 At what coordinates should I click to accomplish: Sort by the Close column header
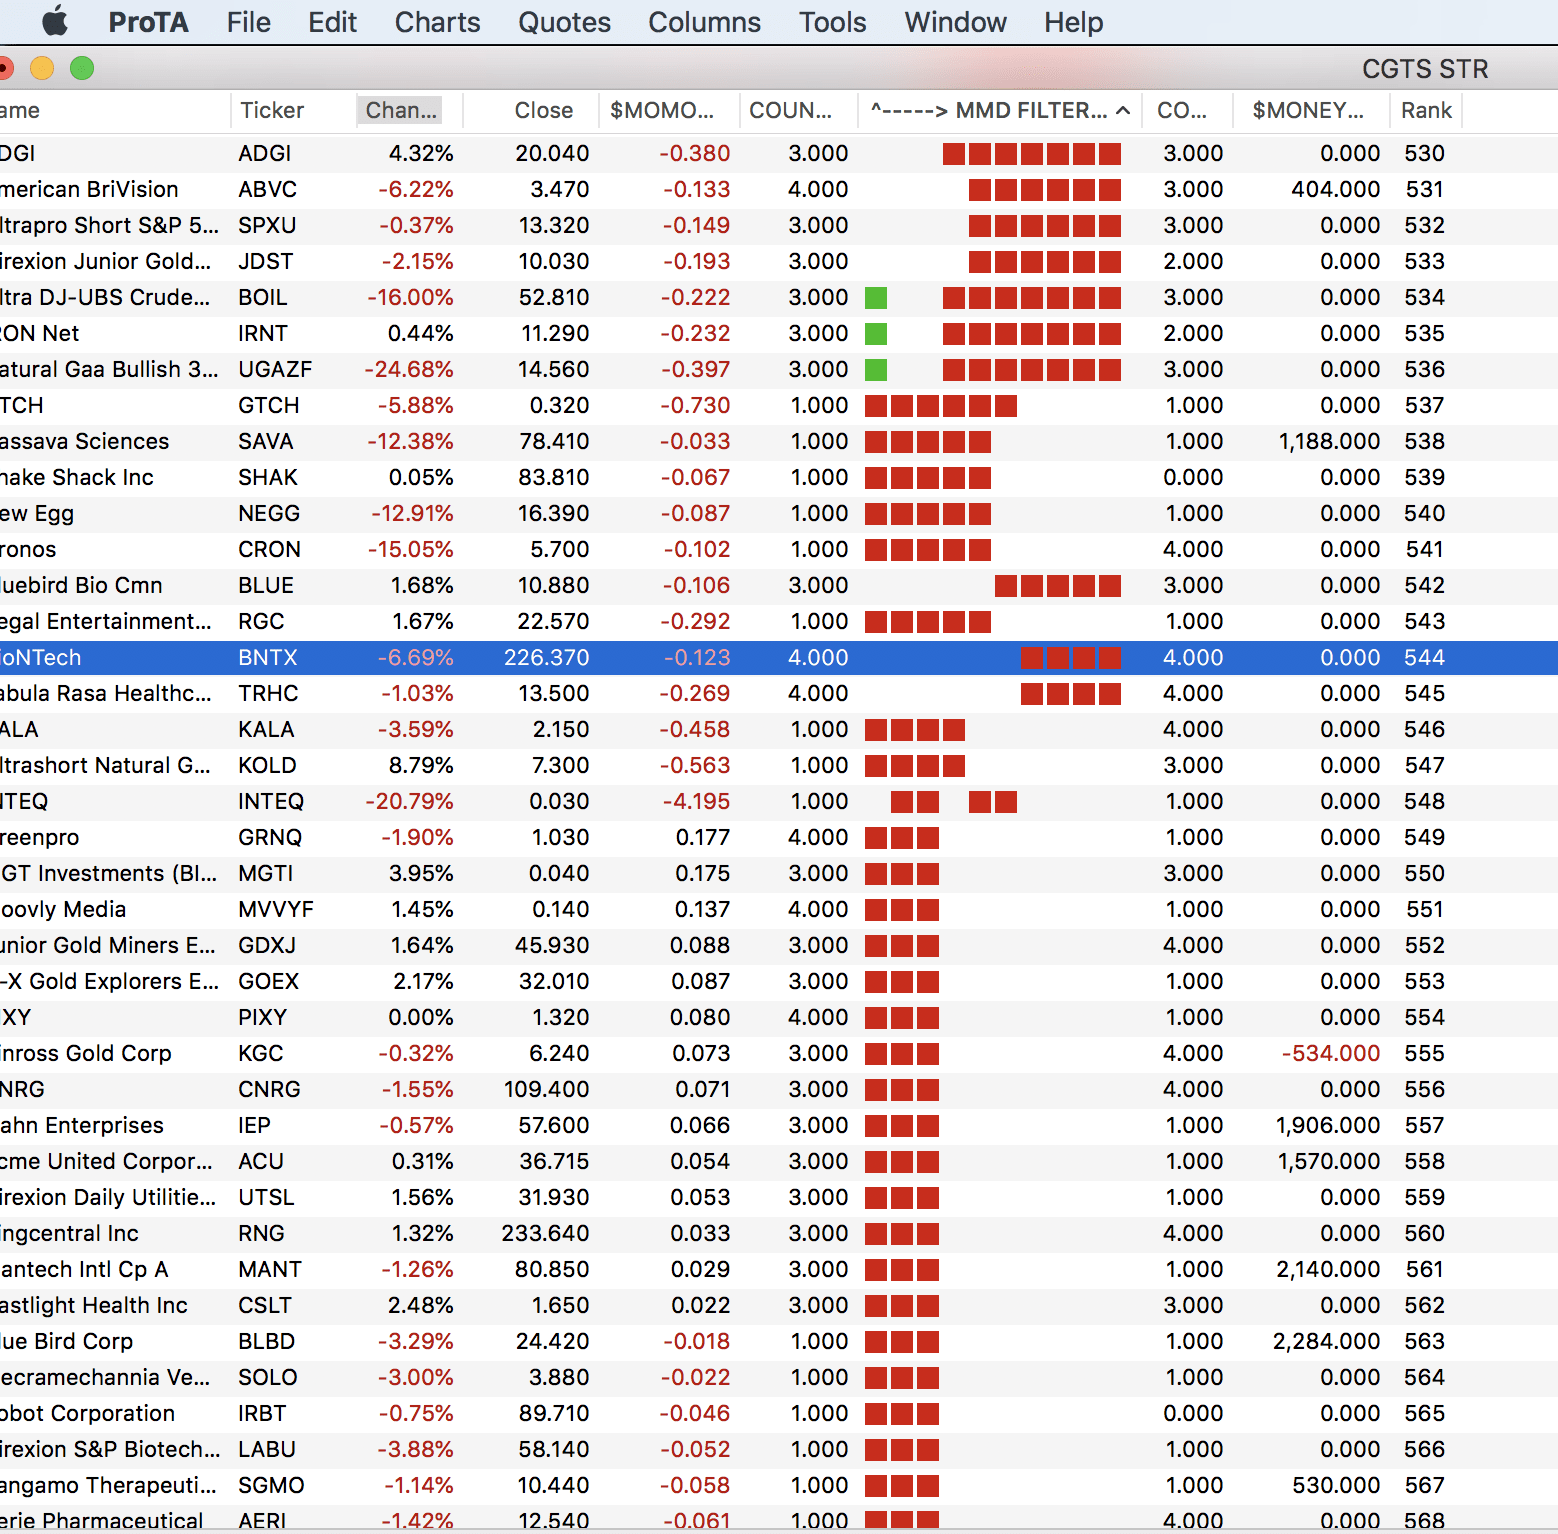(543, 111)
